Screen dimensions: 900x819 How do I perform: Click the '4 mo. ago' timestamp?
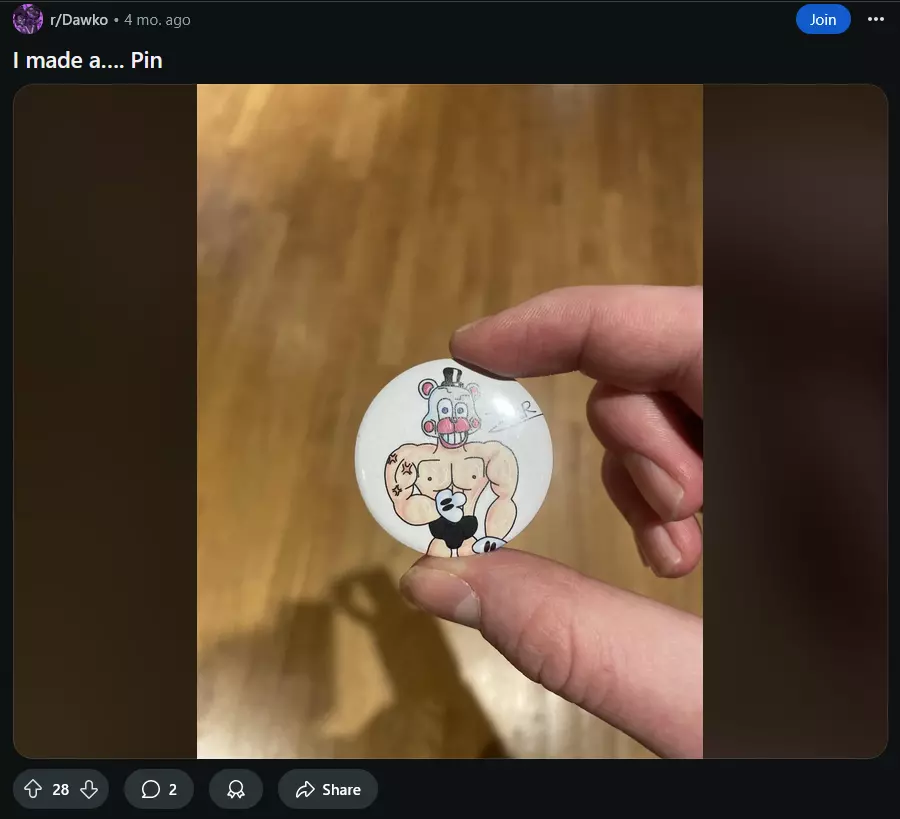157,20
